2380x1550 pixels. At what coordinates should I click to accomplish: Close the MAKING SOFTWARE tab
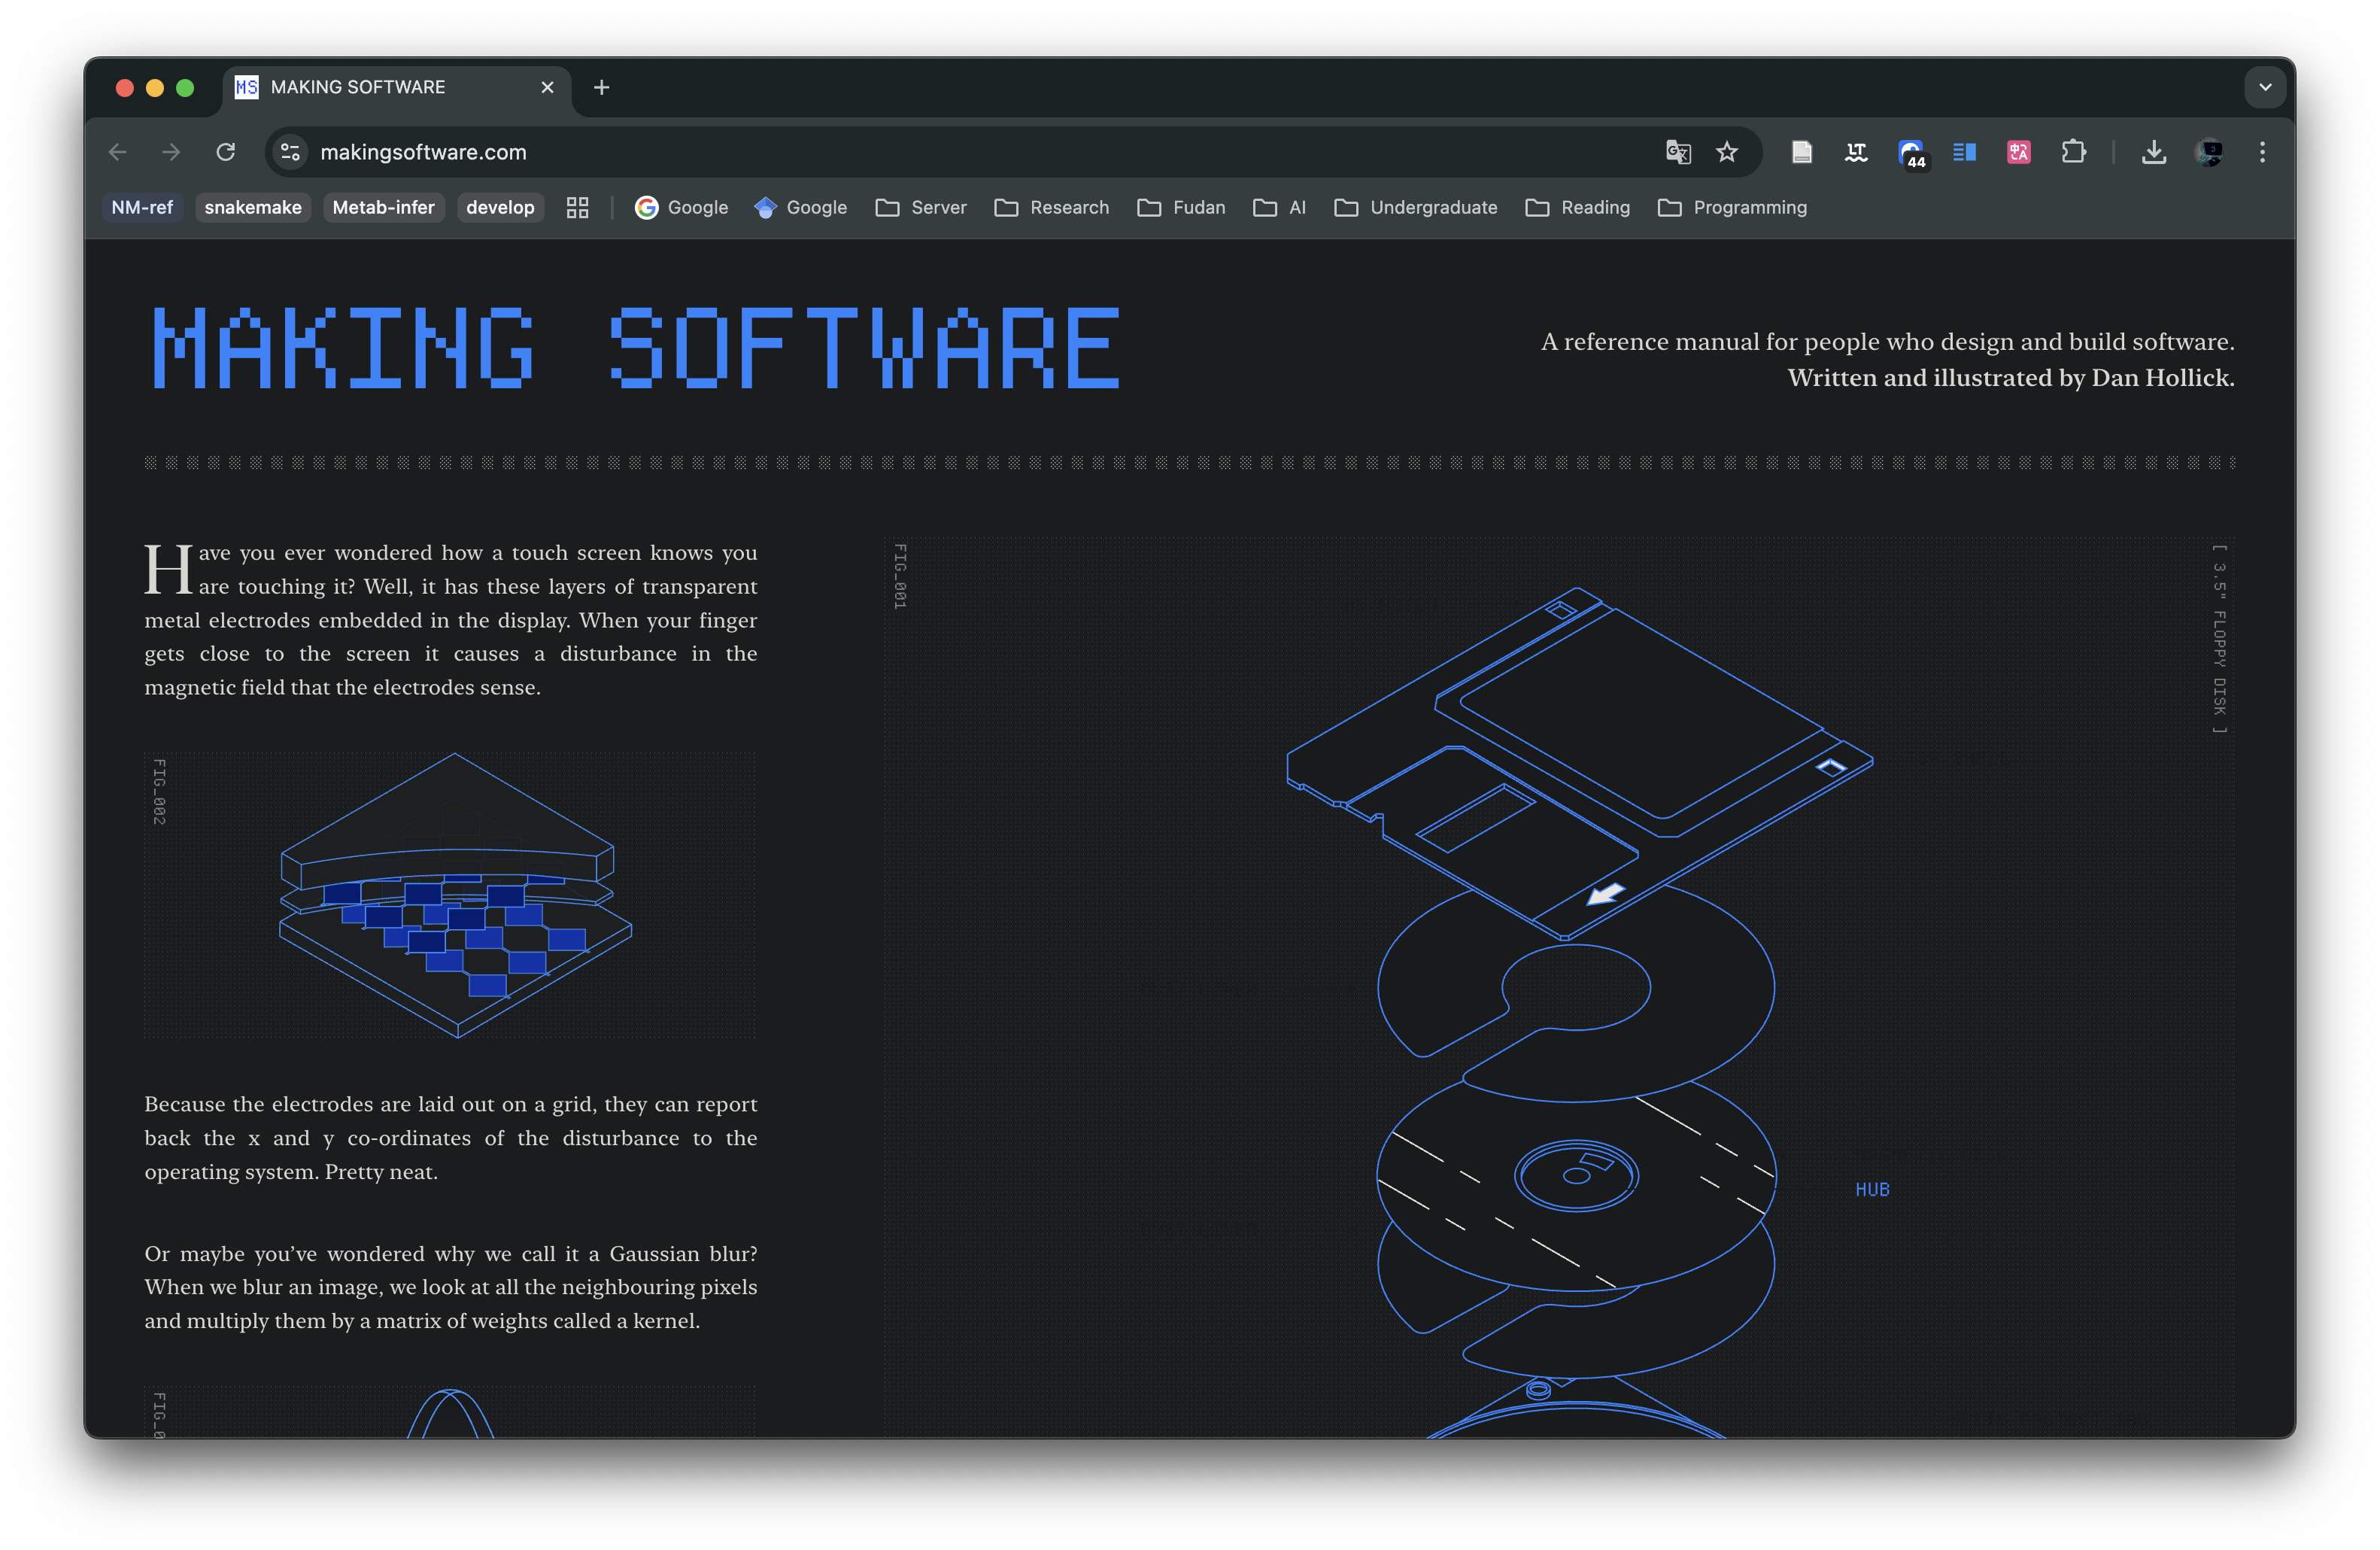click(547, 88)
